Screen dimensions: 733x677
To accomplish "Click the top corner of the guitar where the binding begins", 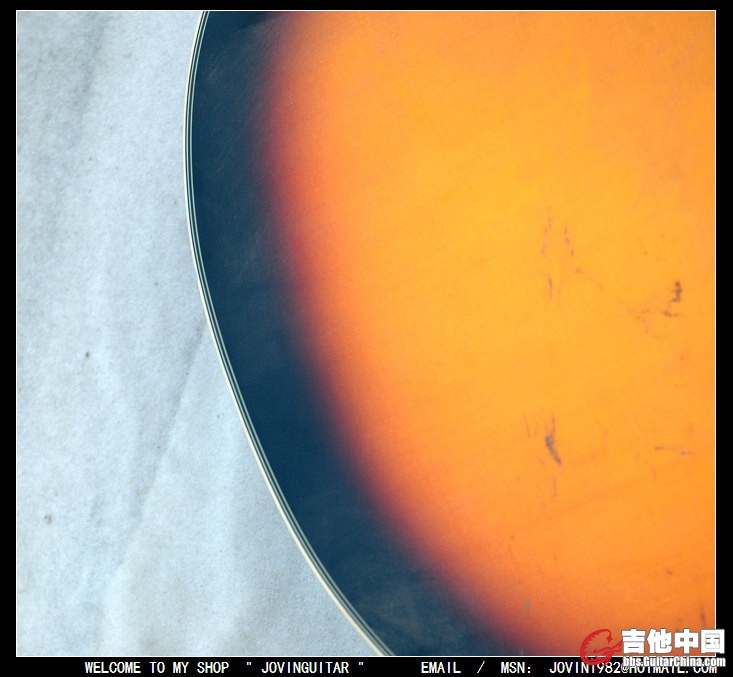I will pos(206,15).
